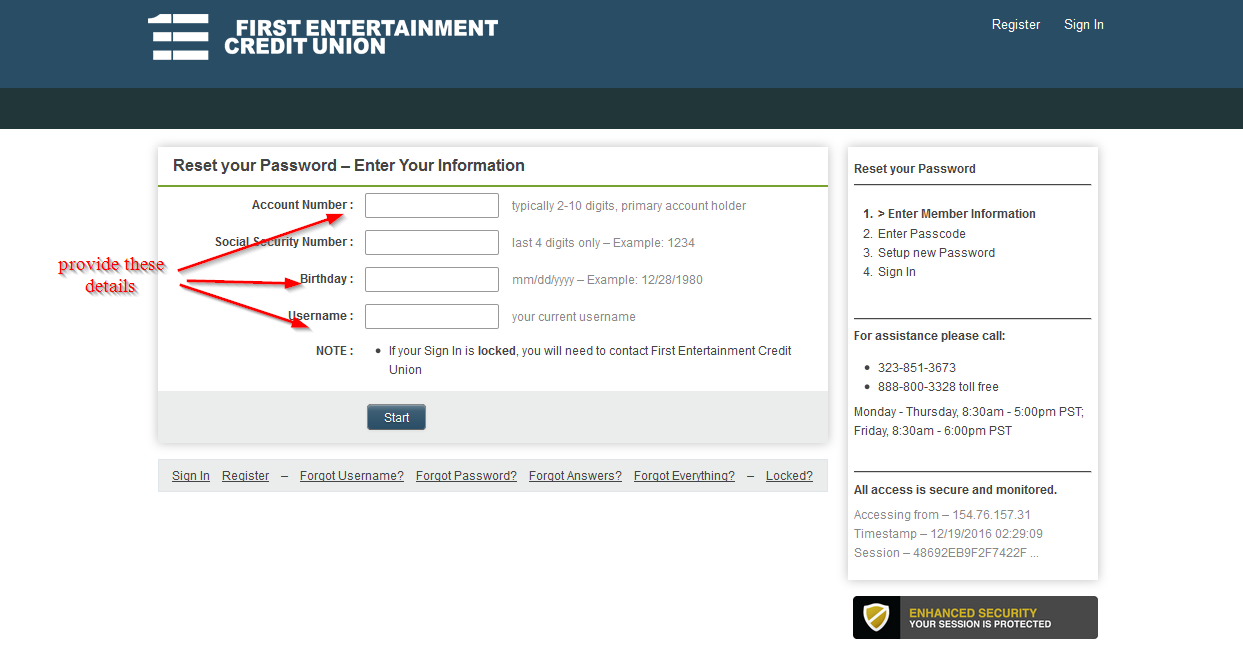Click the 'Enter Passcode' step text
The width and height of the screenshot is (1243, 667).
coord(922,234)
